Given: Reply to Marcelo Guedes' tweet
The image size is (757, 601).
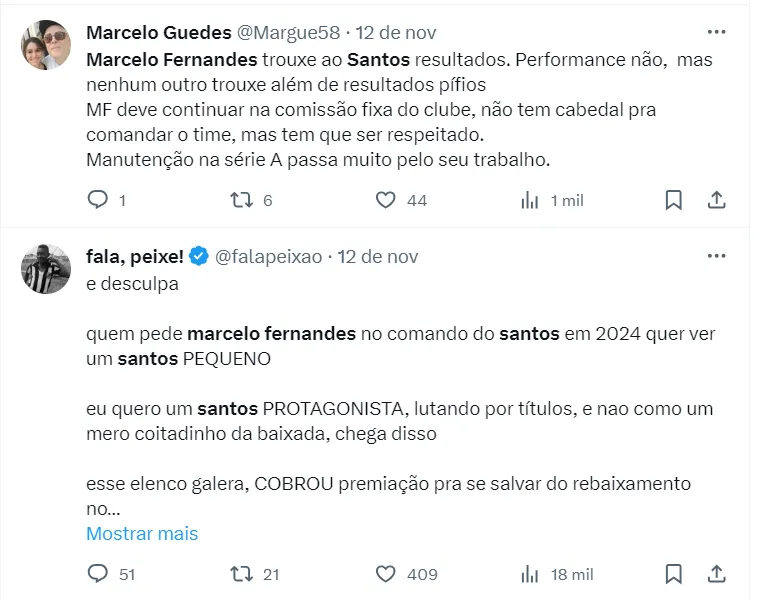Looking at the screenshot, I should point(98,200).
